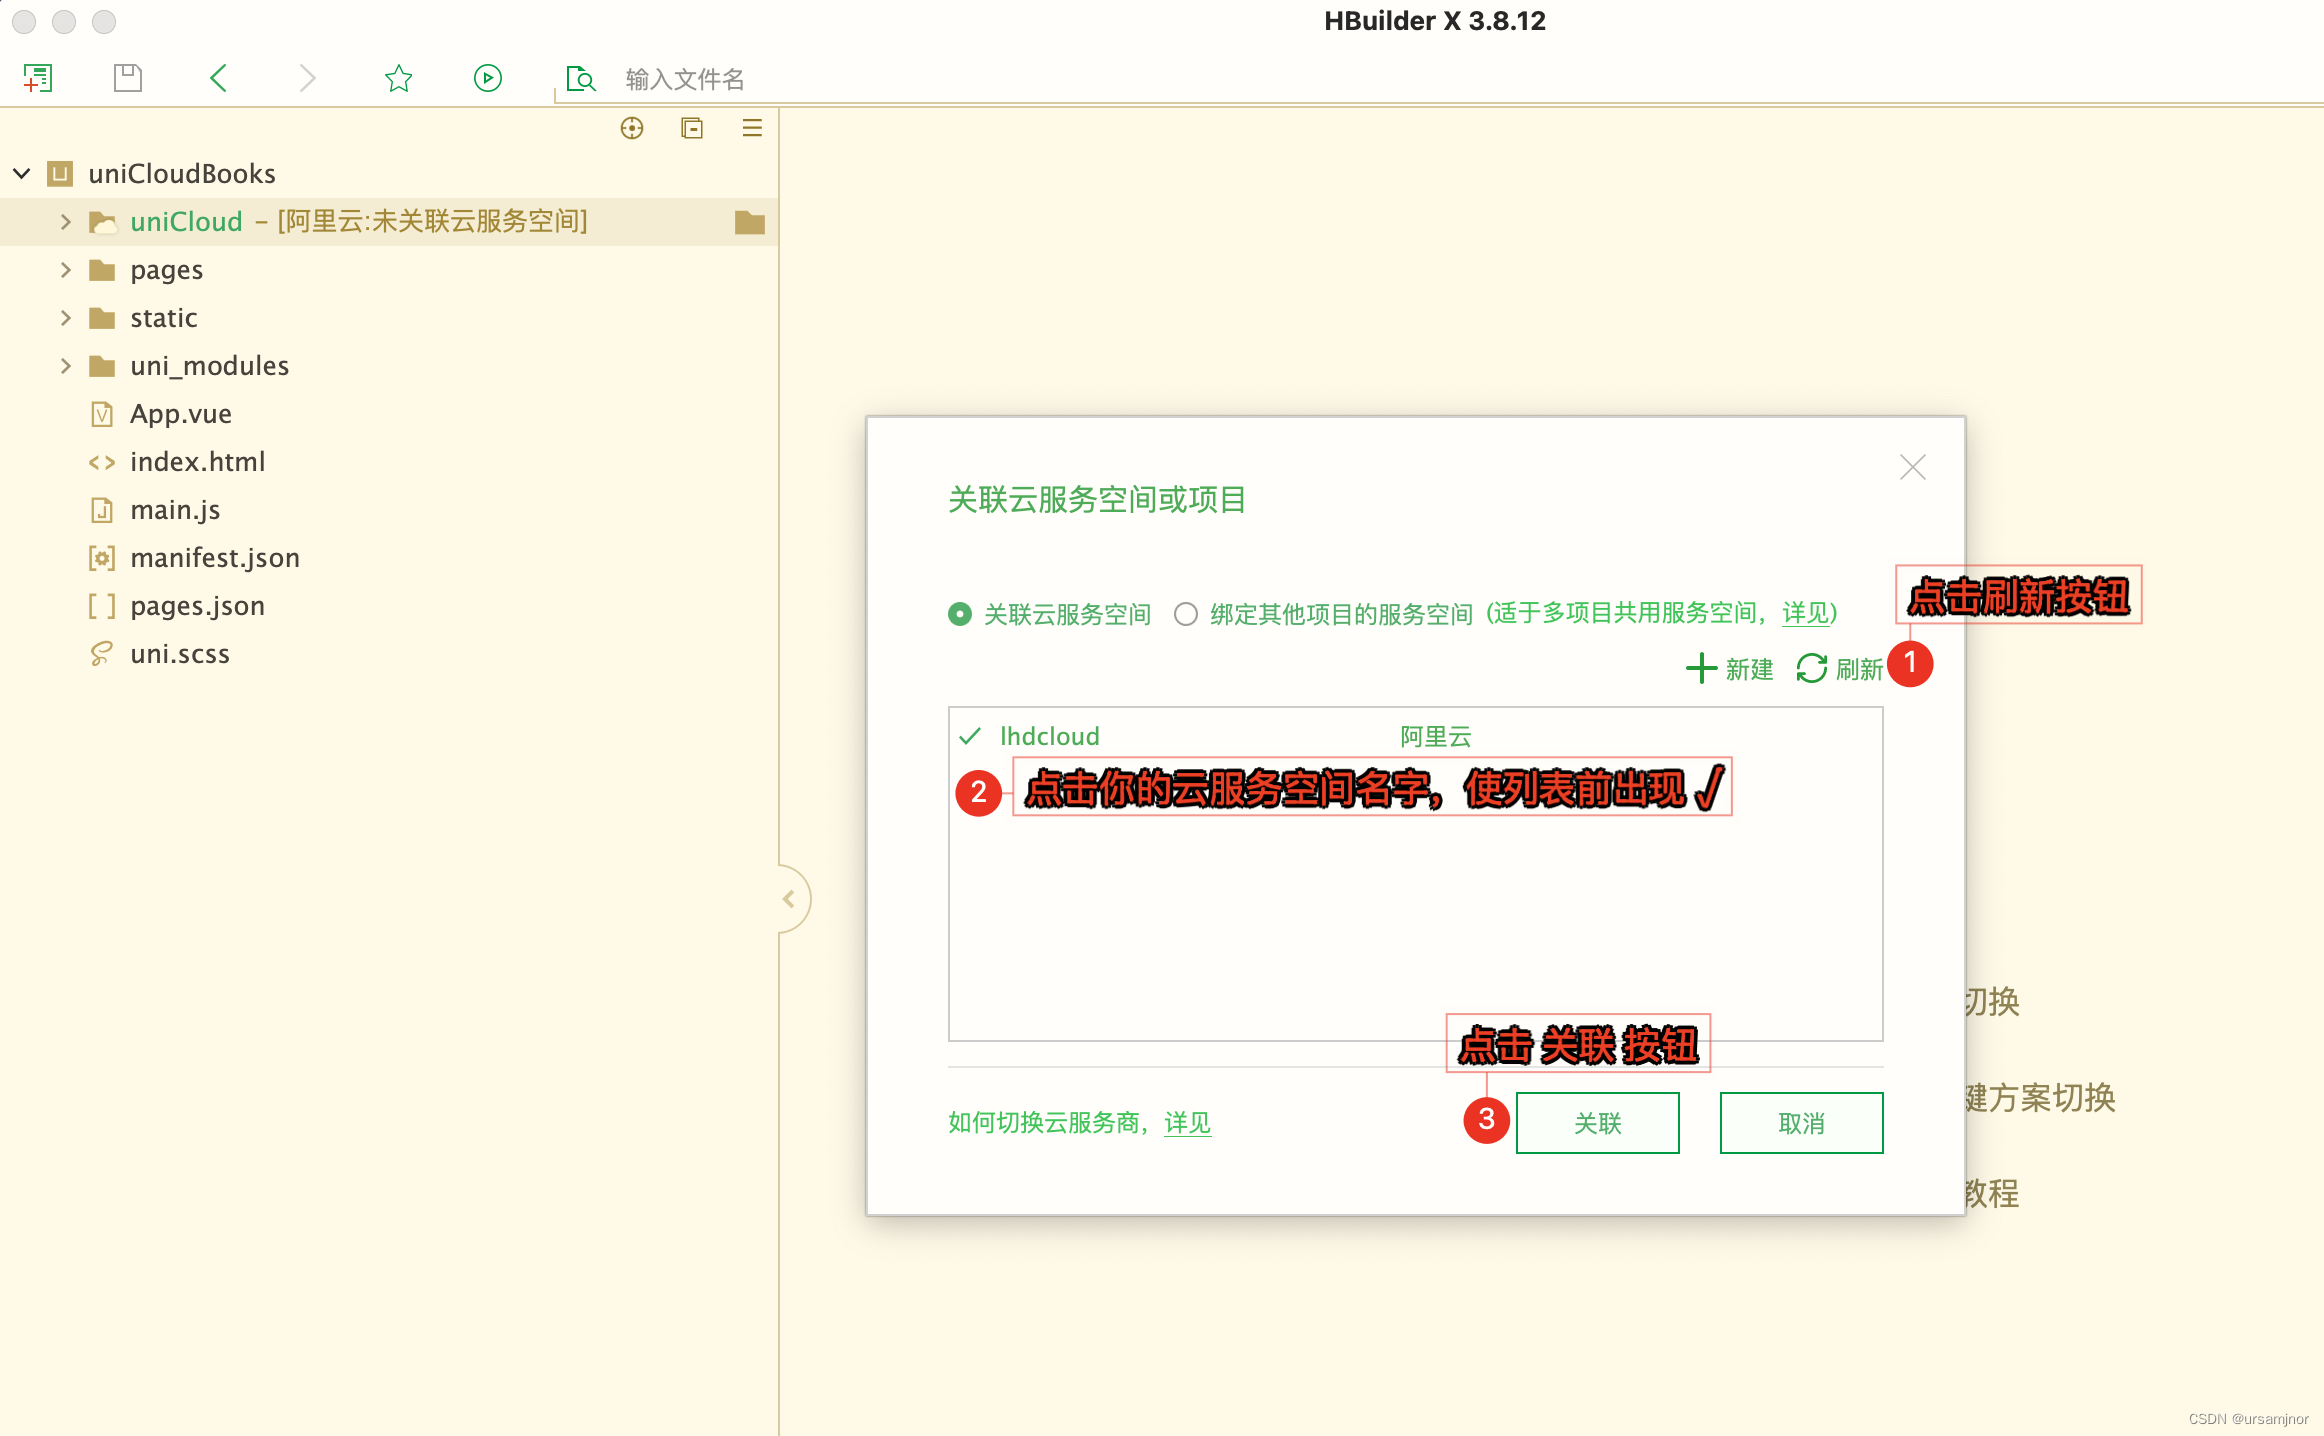
Task: Open pages.json in the project tree
Action: (198, 606)
